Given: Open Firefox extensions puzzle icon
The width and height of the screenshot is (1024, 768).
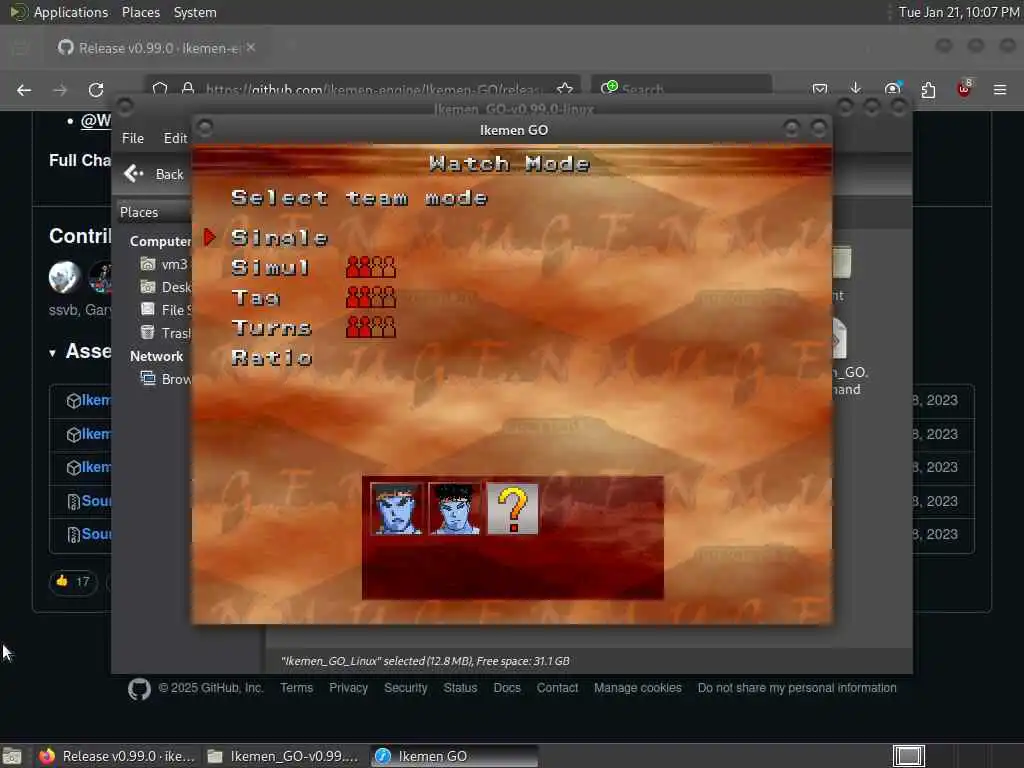Looking at the screenshot, I should (928, 89).
